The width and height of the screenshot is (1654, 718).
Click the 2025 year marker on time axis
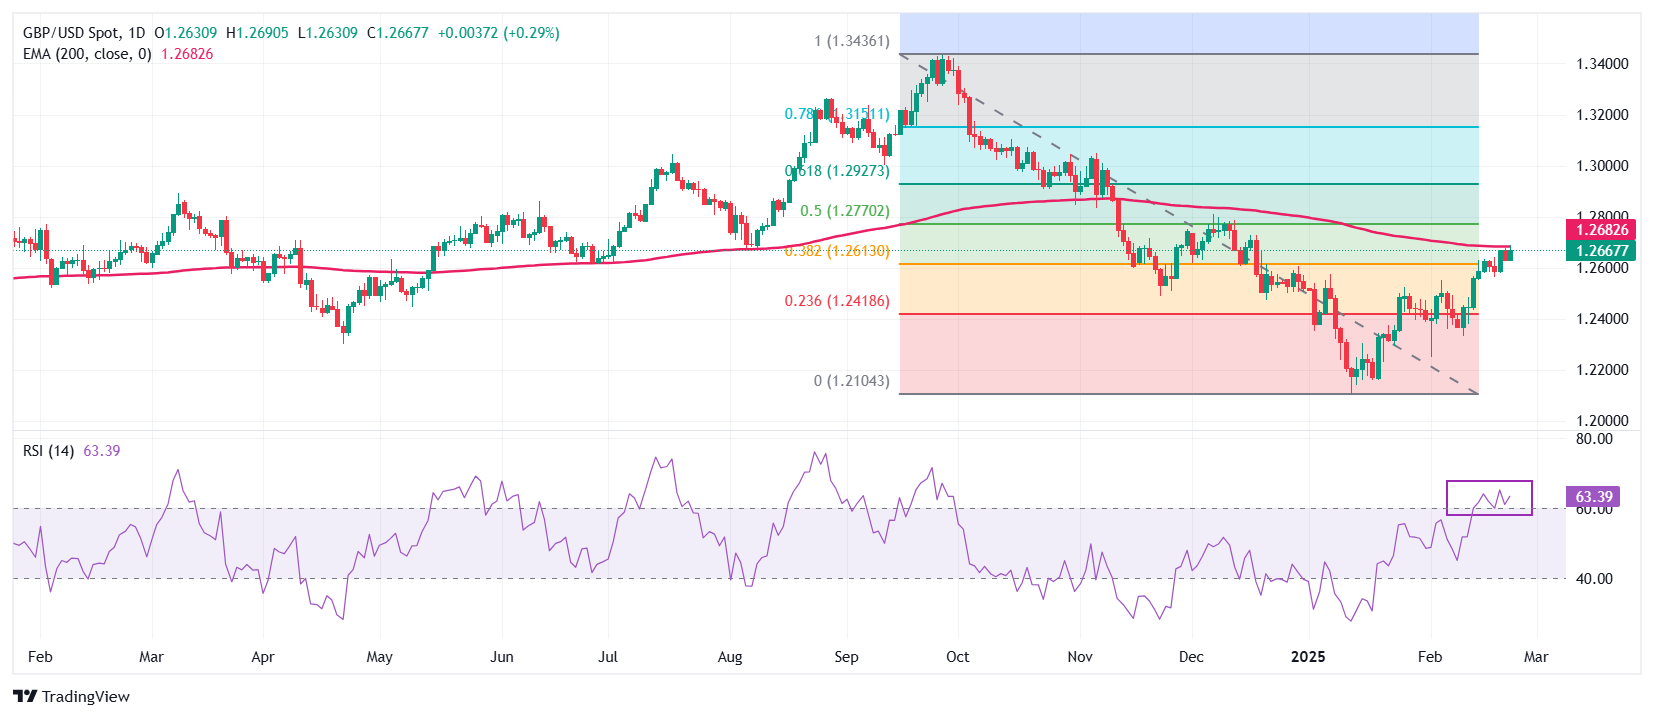click(1307, 657)
